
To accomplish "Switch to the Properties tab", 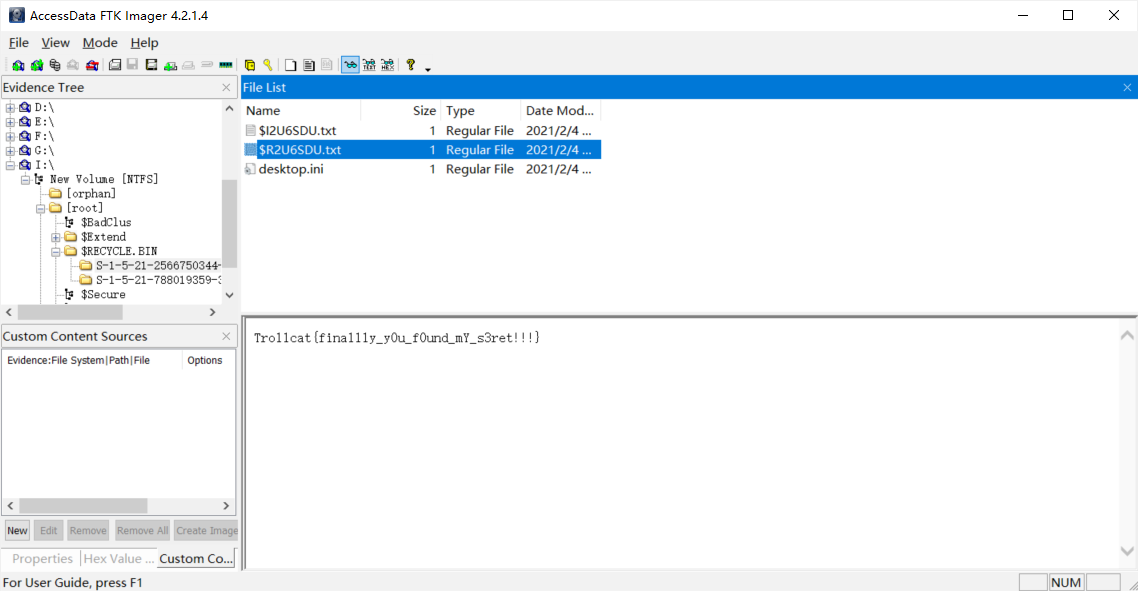I will [x=42, y=559].
